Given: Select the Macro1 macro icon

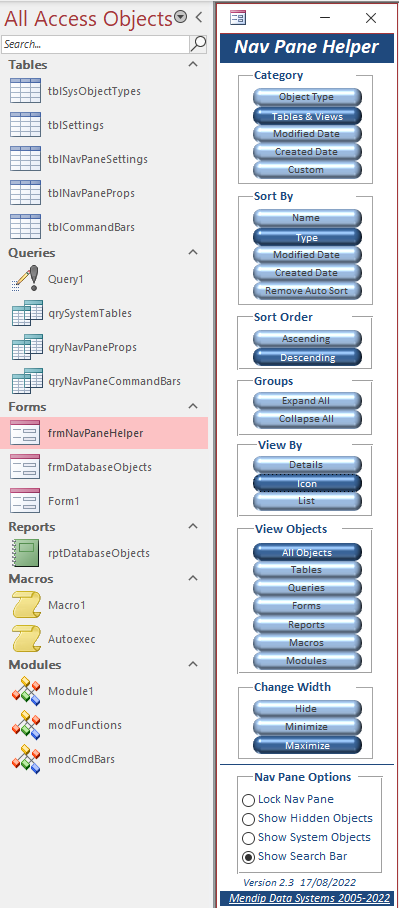Looking at the screenshot, I should tap(27, 605).
